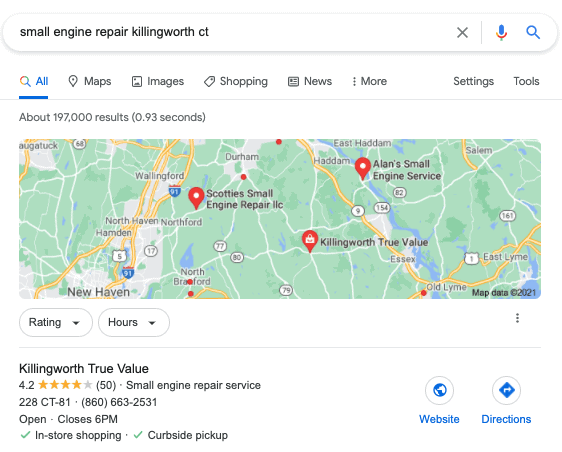Image resolution: width=562 pixels, height=452 pixels.
Task: Click Scotties Small Engine Repair map pin
Action: click(196, 198)
